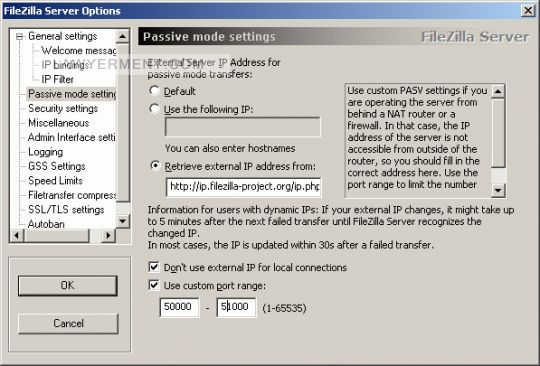Open the IP bindings page
Screen dimensions: 540x366
(64, 65)
